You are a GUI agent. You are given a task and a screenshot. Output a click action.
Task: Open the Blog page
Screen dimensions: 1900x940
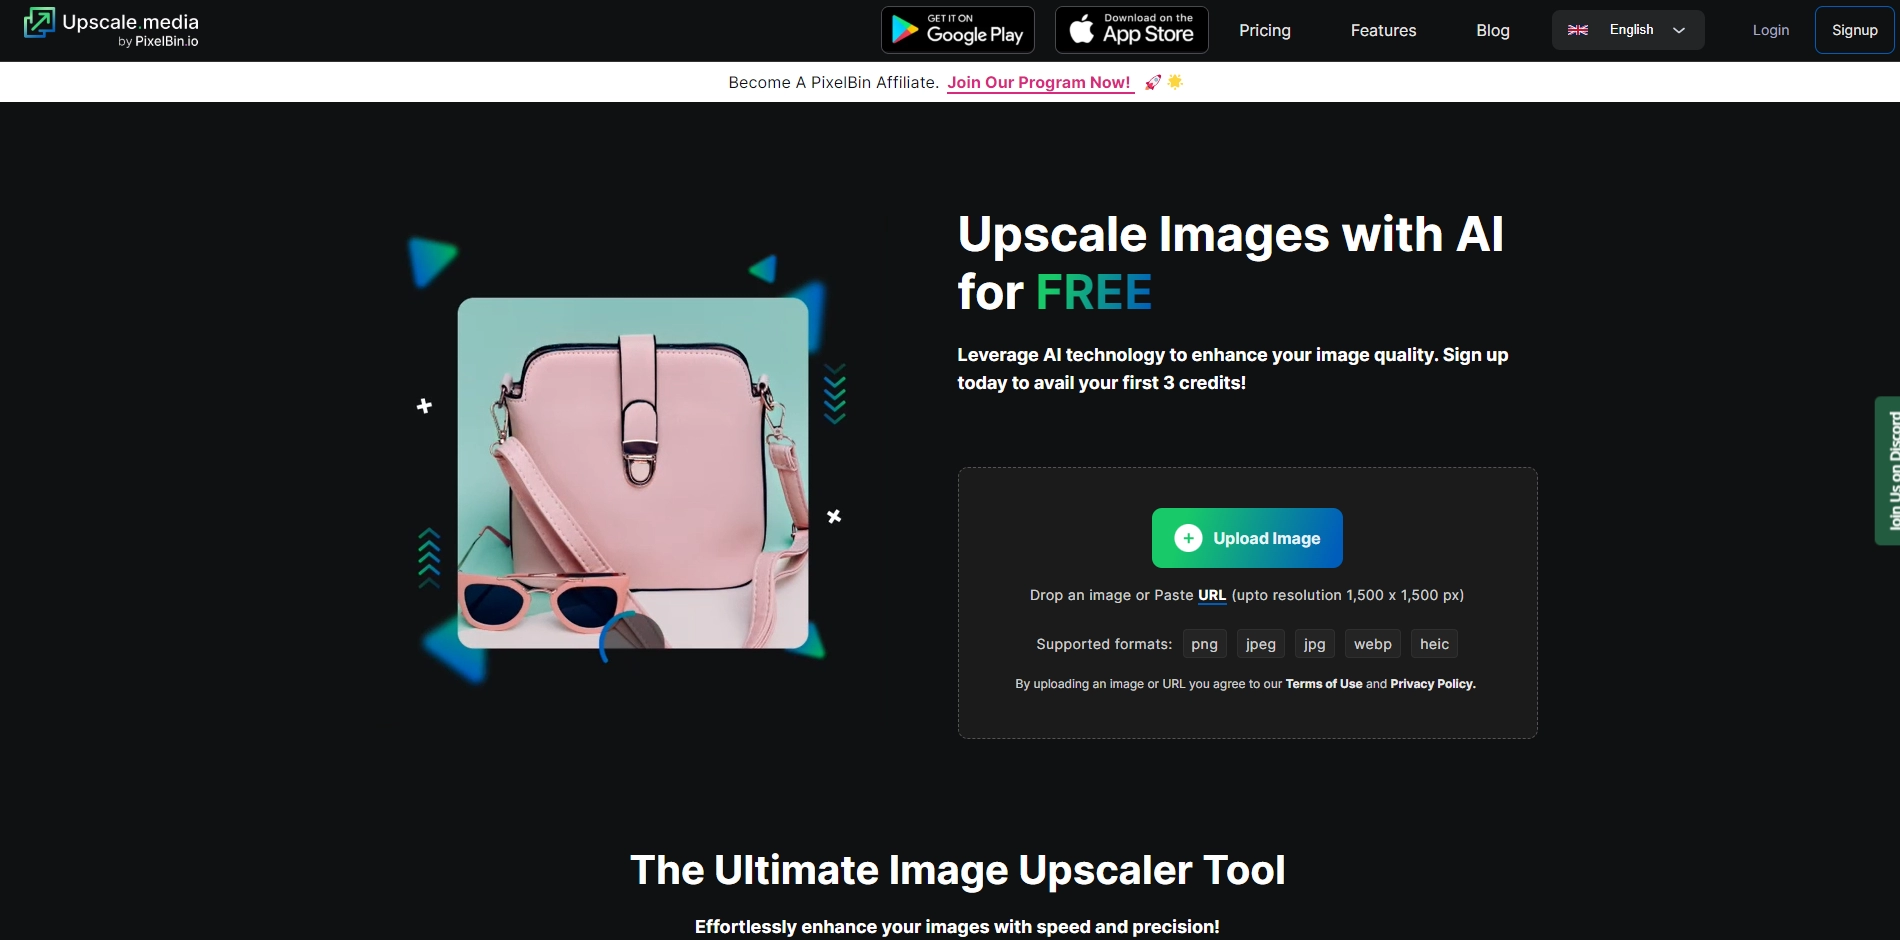[1492, 30]
